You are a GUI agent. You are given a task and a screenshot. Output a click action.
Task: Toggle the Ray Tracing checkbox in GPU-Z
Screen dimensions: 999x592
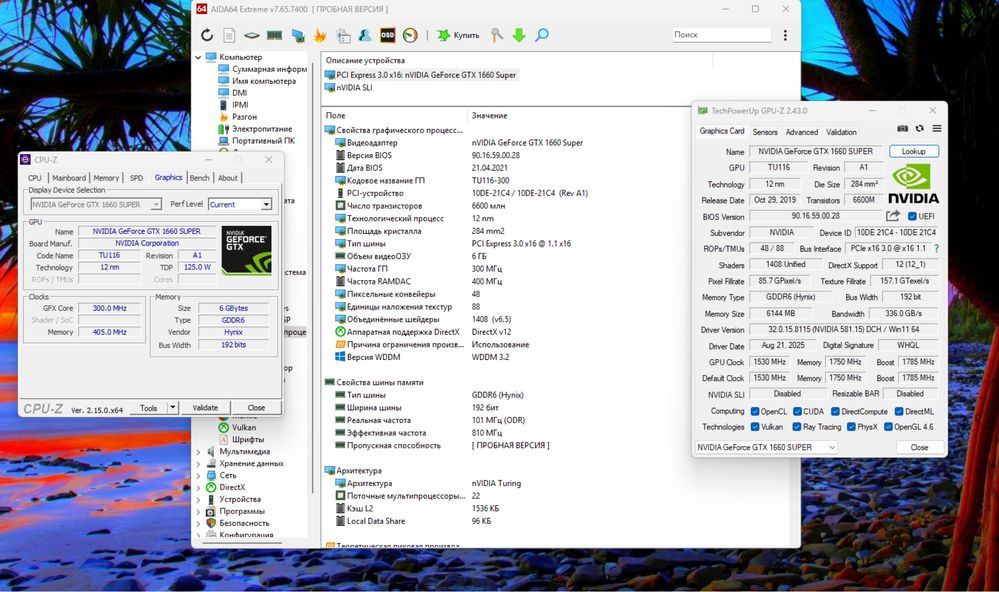[797, 427]
